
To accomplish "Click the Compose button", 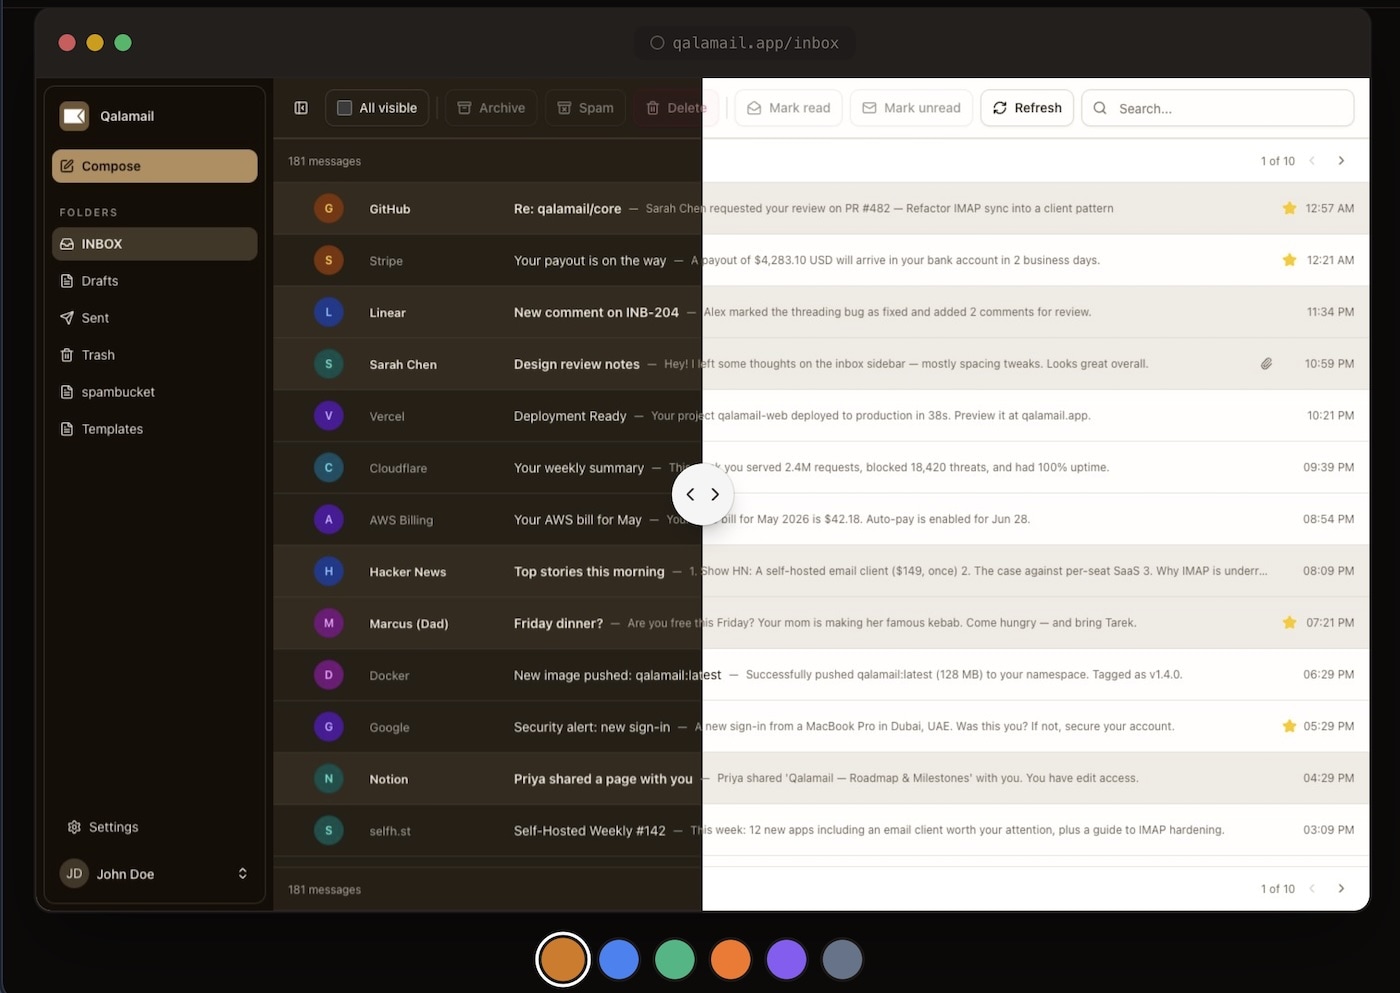I will tap(155, 166).
